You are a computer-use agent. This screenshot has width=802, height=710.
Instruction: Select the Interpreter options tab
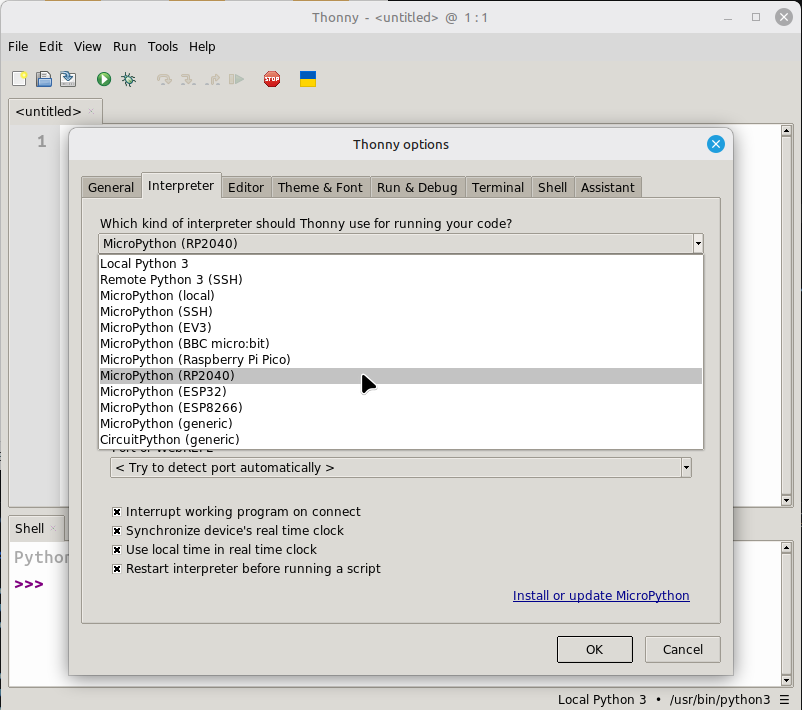[x=181, y=185]
